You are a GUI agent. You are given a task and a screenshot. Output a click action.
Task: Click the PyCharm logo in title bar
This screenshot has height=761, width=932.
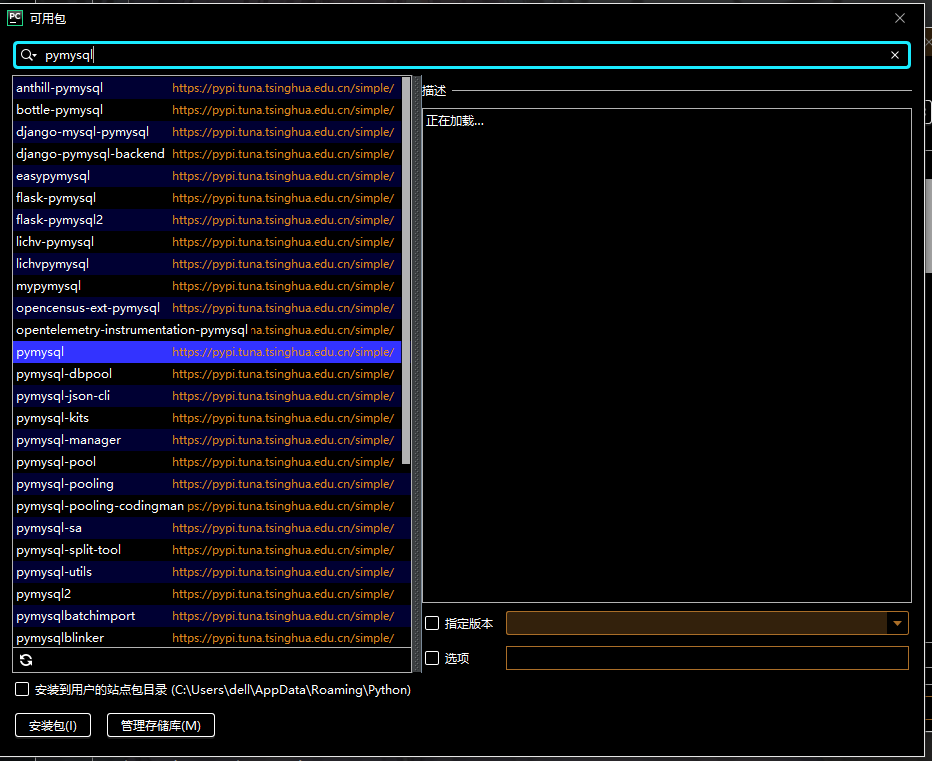[x=15, y=18]
